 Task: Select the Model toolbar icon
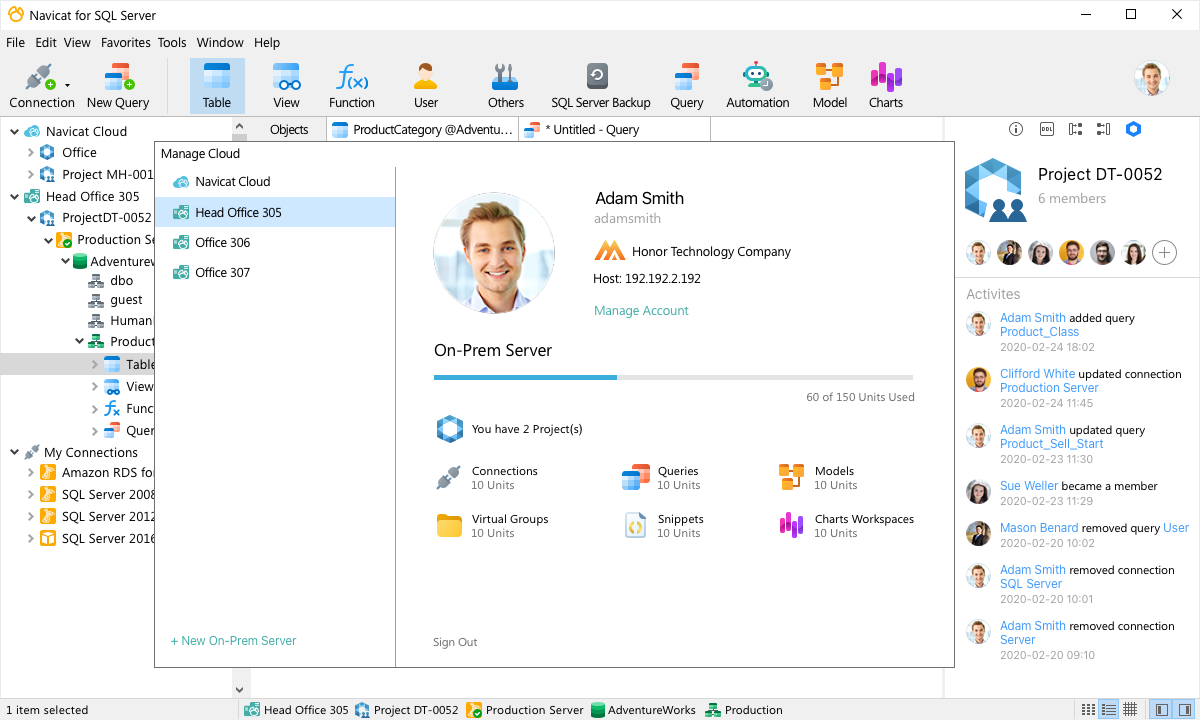tap(829, 86)
